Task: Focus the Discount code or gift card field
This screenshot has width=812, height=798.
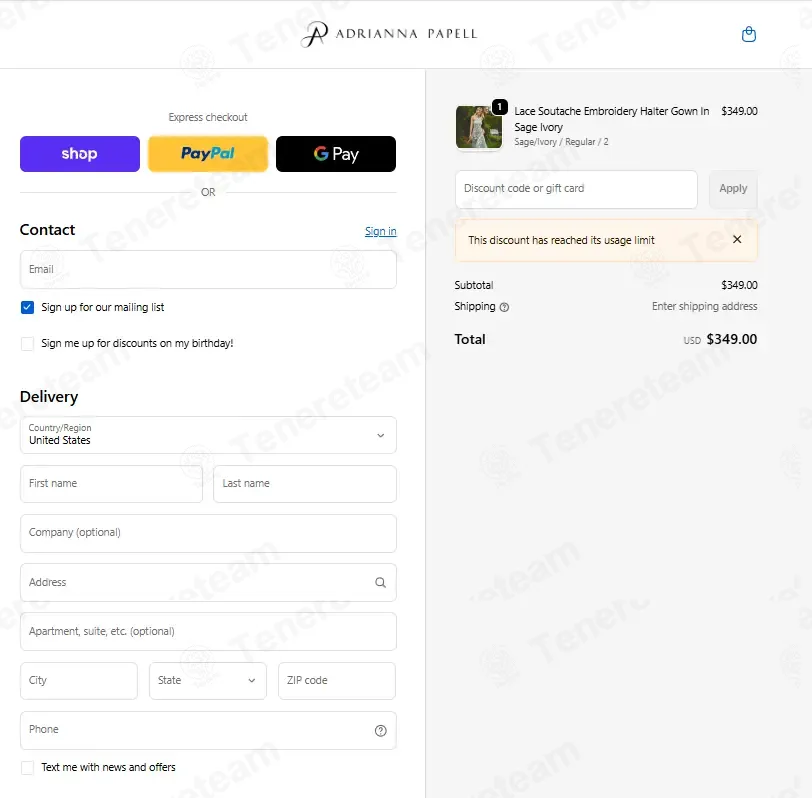Action: pyautogui.click(x=576, y=189)
